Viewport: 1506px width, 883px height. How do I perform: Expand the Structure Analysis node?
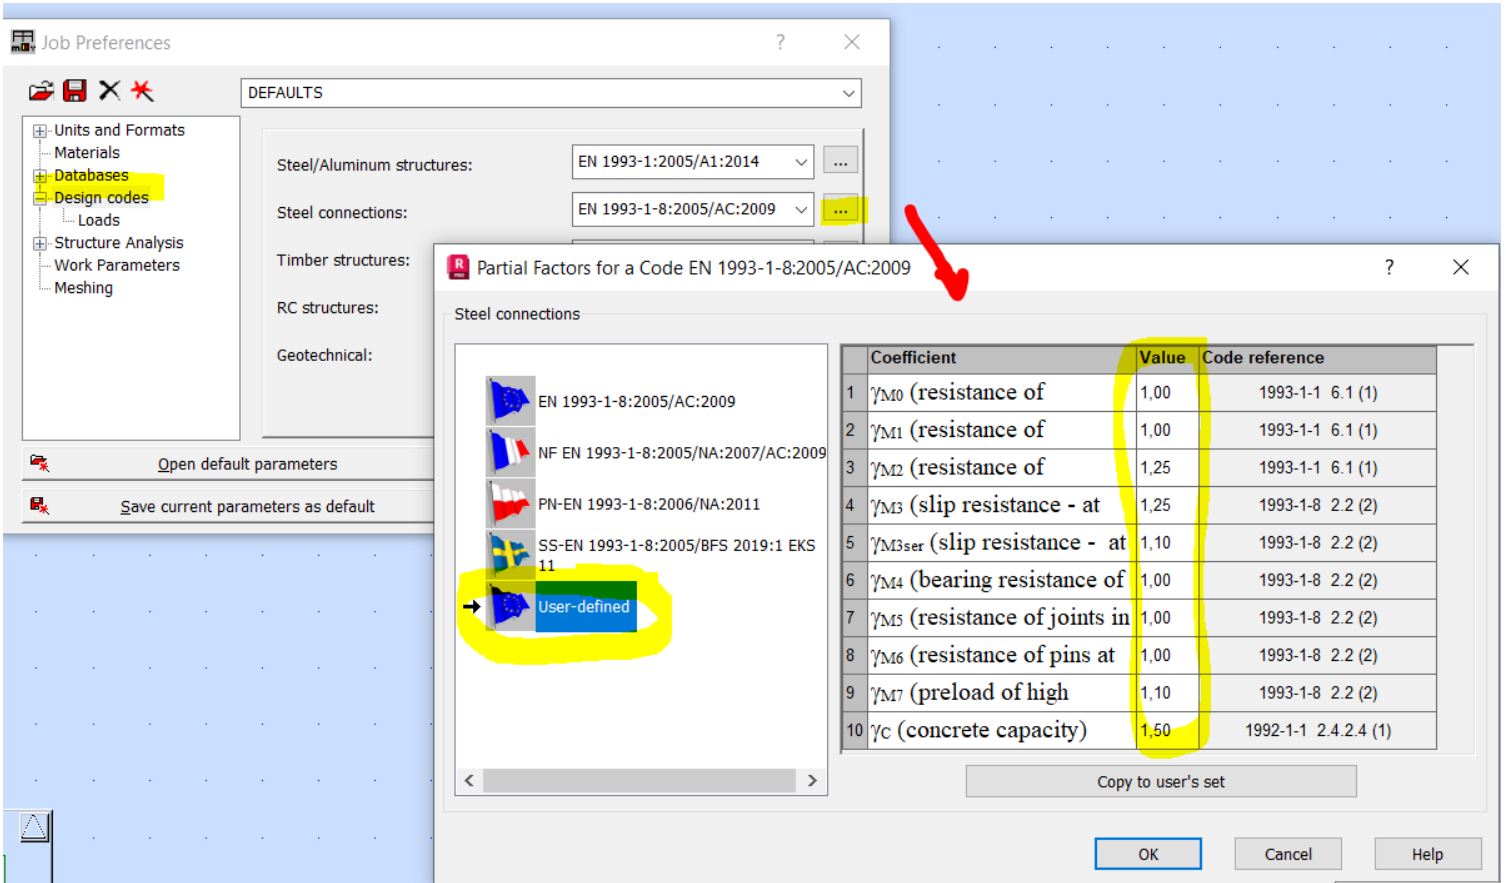point(38,243)
